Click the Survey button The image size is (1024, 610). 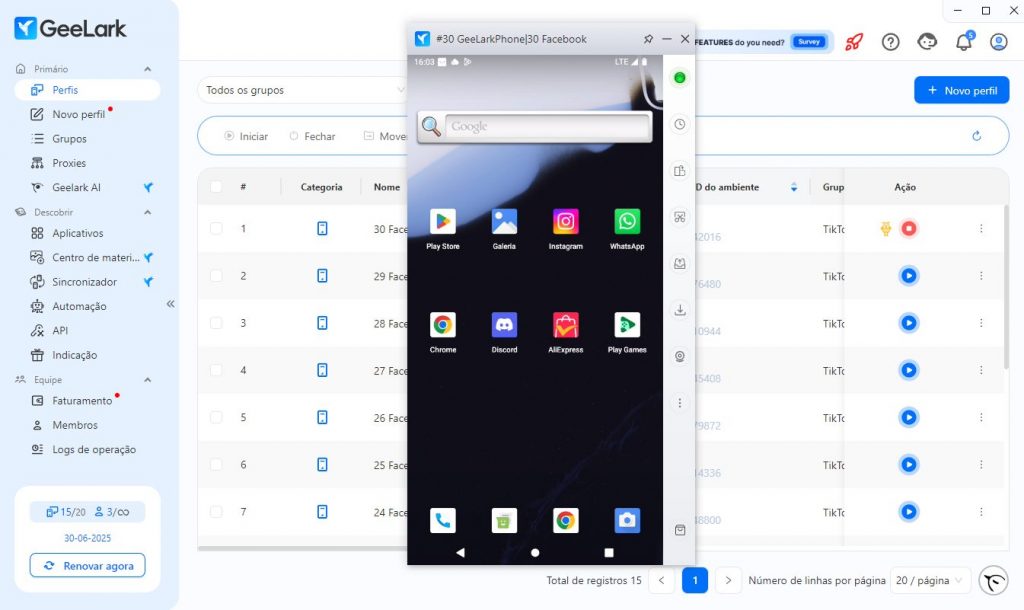(x=808, y=42)
